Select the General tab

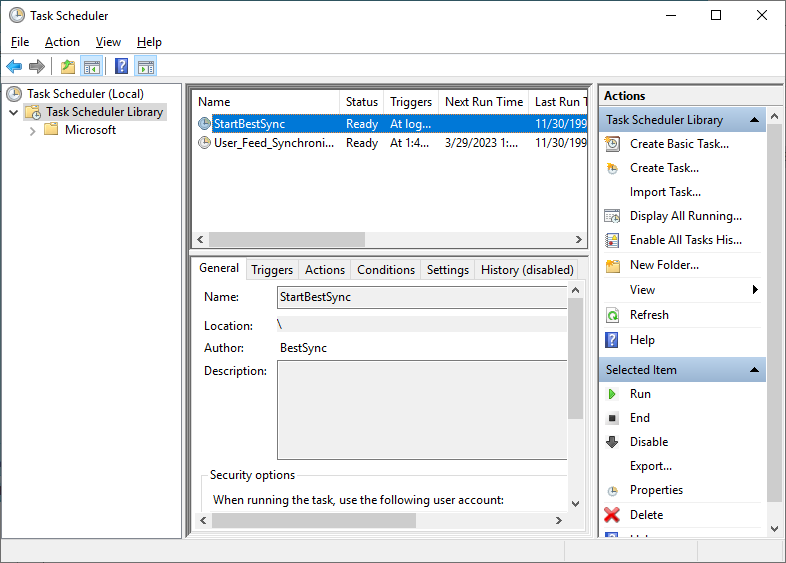(219, 268)
